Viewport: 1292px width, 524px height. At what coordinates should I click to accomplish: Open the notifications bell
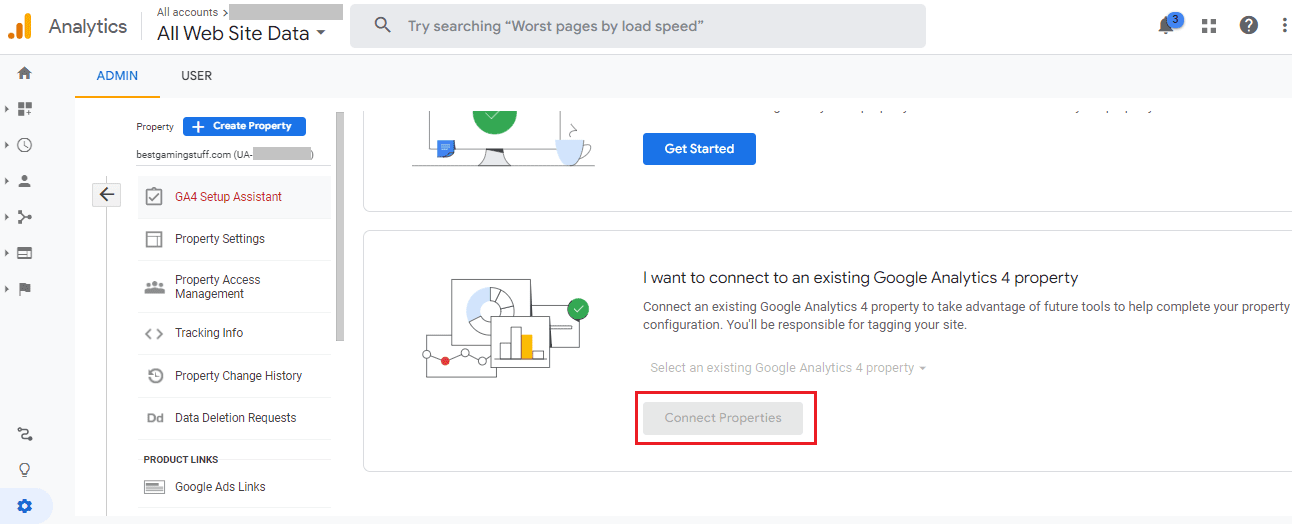(1166, 26)
